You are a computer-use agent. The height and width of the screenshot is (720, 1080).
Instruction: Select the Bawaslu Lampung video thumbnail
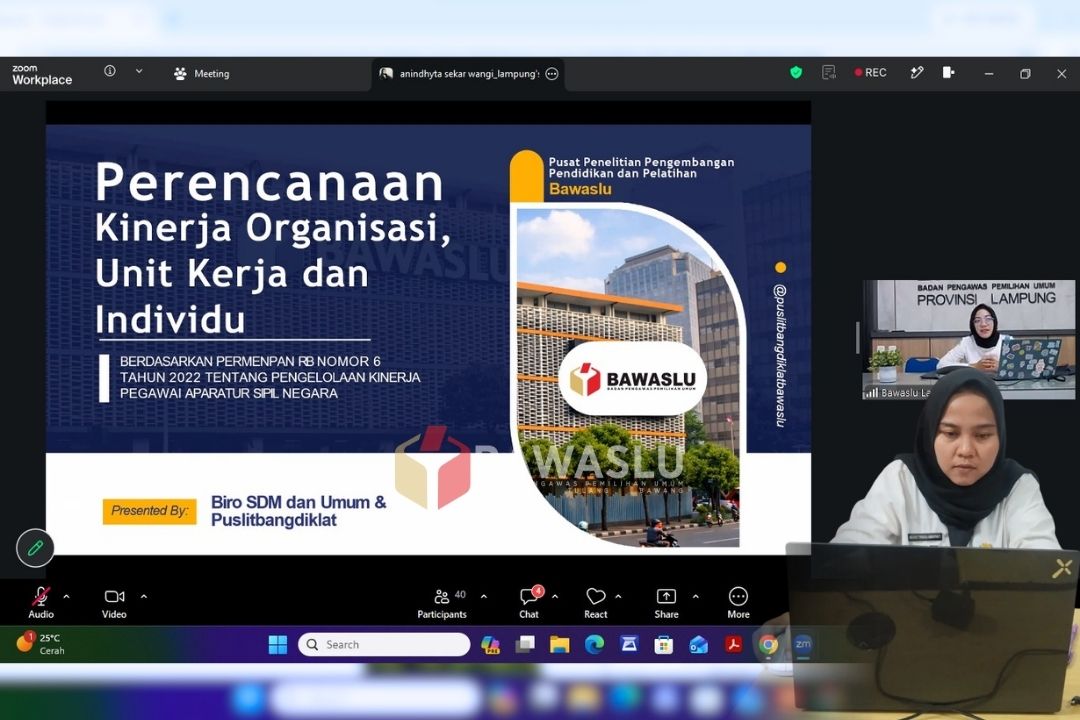(x=968, y=339)
